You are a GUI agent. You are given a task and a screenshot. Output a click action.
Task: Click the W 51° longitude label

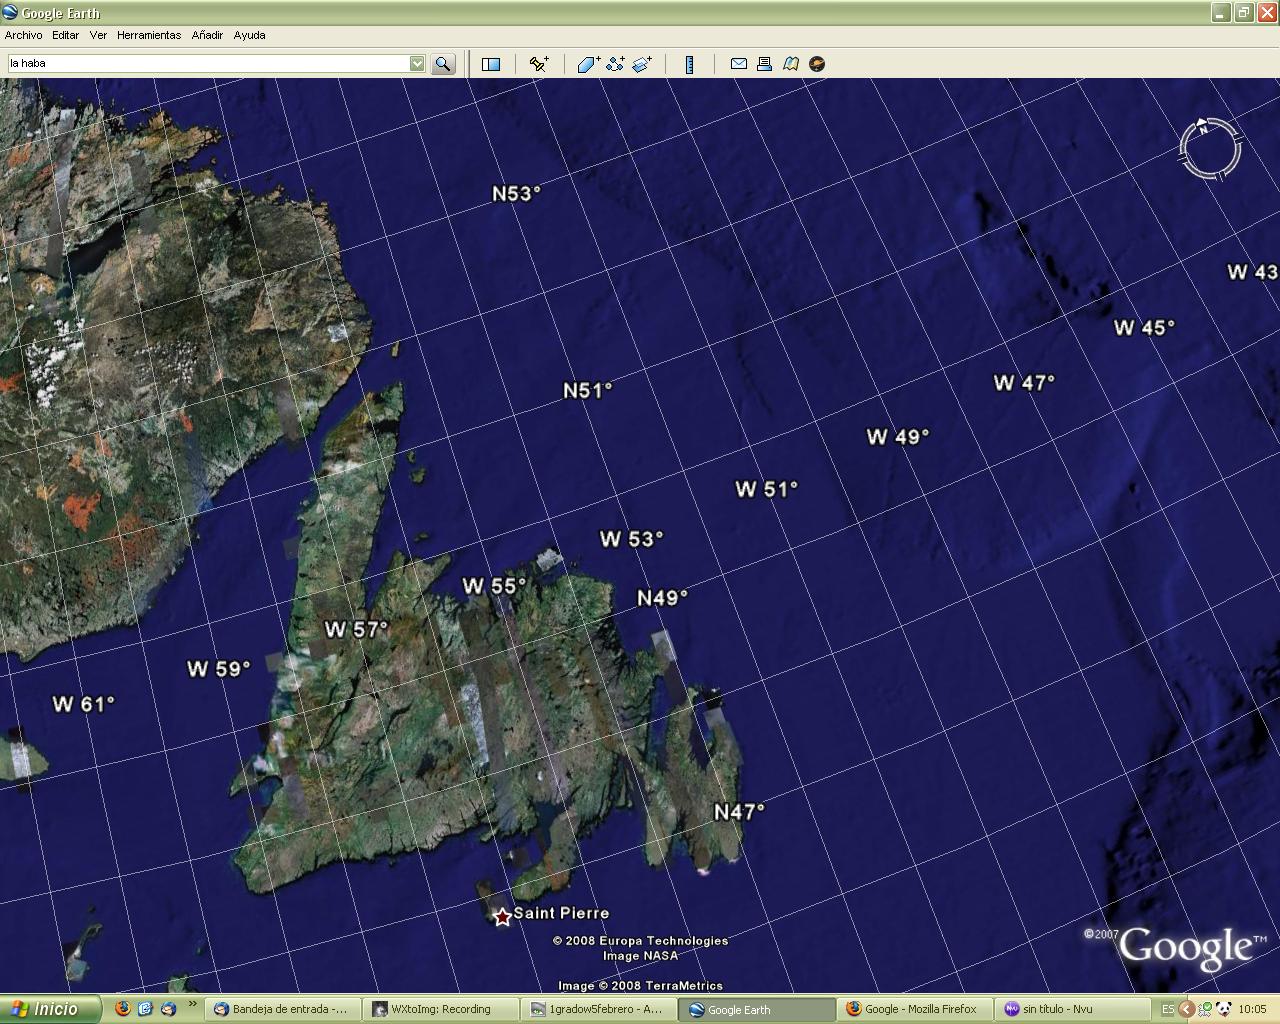click(767, 489)
